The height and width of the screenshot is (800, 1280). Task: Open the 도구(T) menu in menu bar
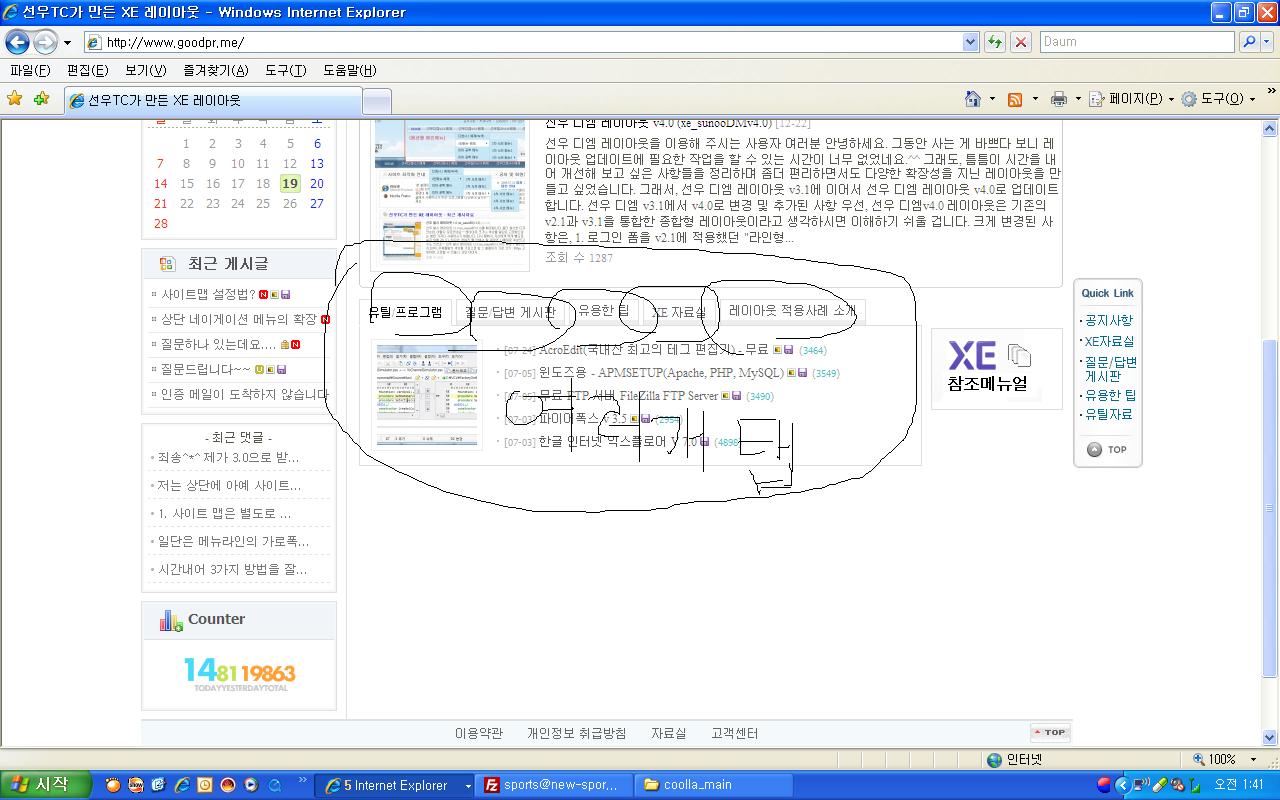[285, 70]
